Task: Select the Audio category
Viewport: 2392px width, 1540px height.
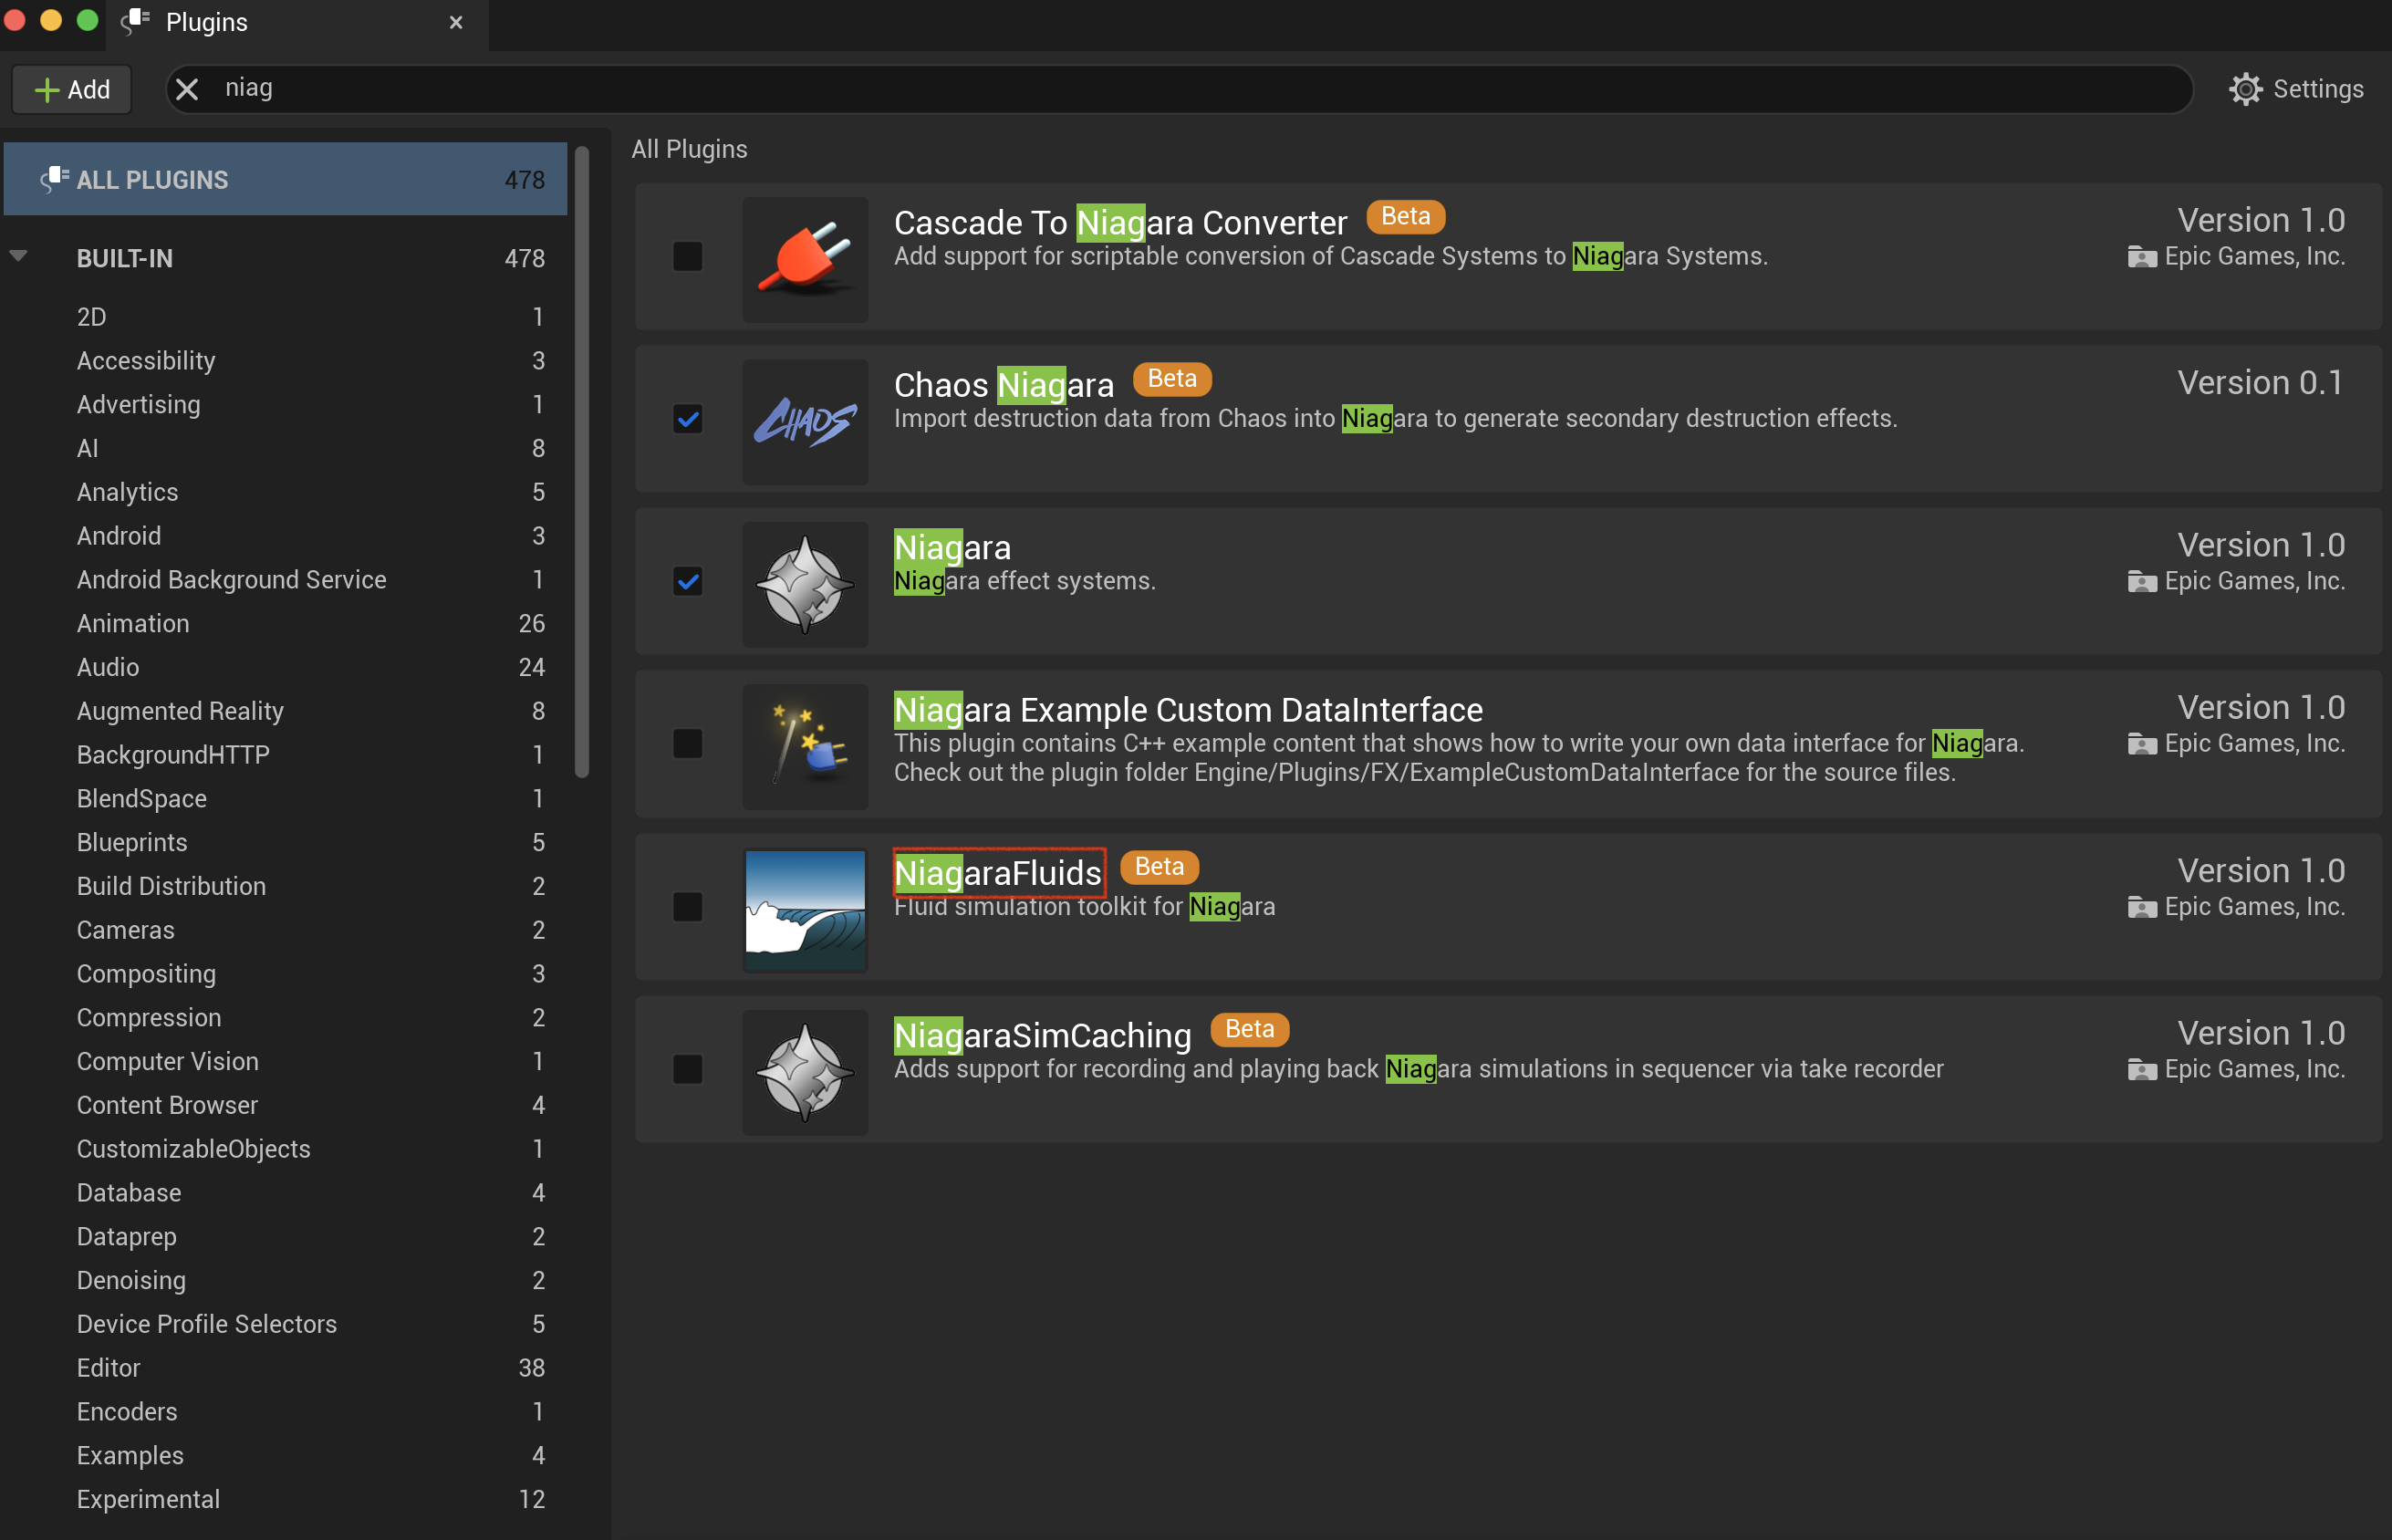Action: click(x=285, y=668)
